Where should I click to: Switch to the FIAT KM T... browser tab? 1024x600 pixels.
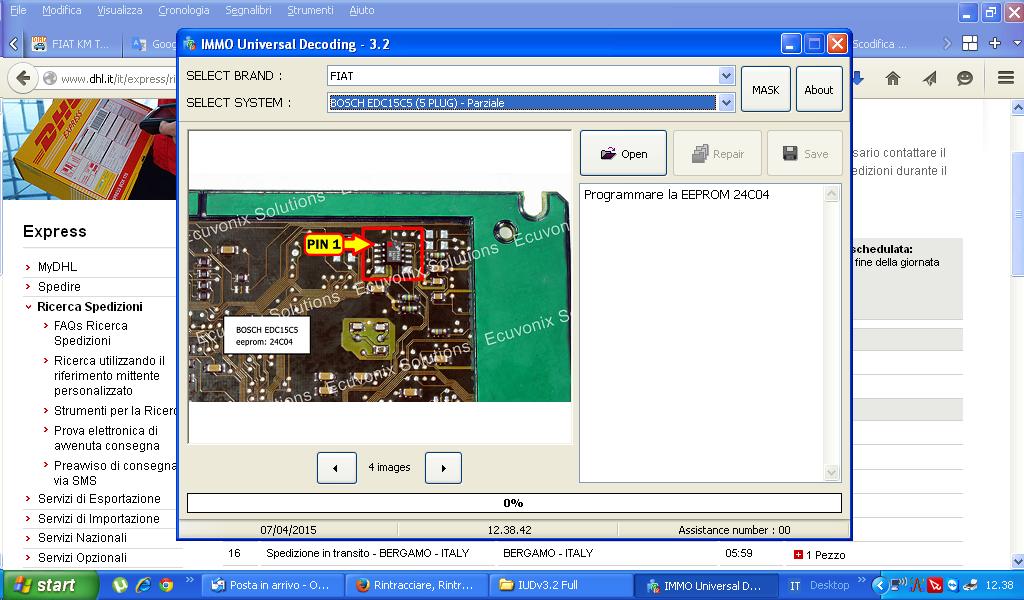(72, 44)
